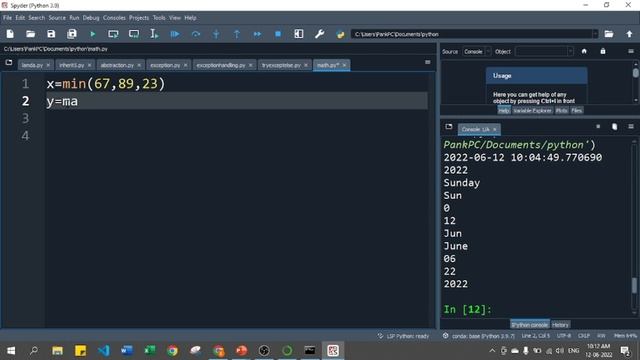Image resolution: width=640 pixels, height=360 pixels.
Task: Run the file with green play button
Action: pyautogui.click(x=93, y=34)
